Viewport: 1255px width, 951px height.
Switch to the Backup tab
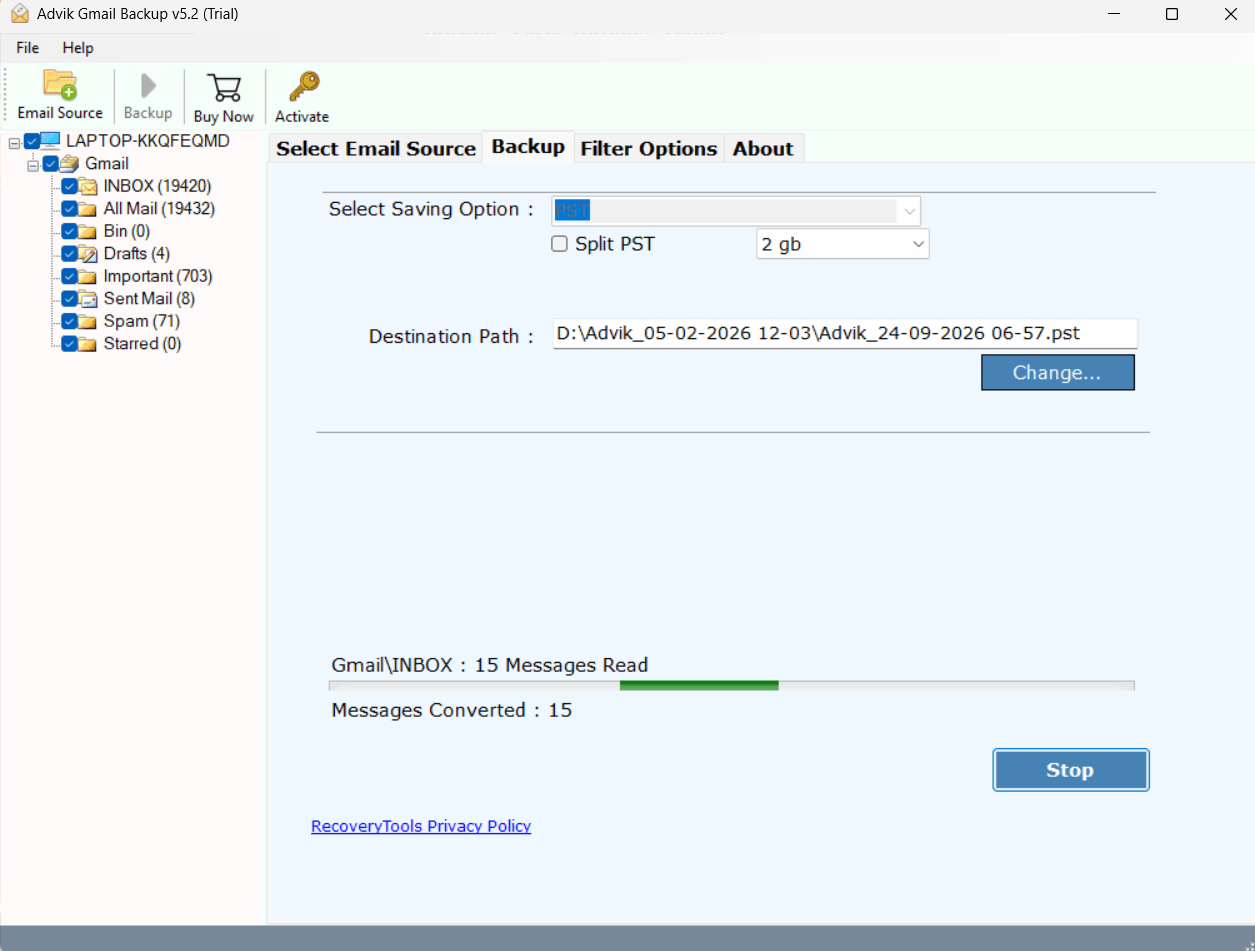click(x=528, y=147)
